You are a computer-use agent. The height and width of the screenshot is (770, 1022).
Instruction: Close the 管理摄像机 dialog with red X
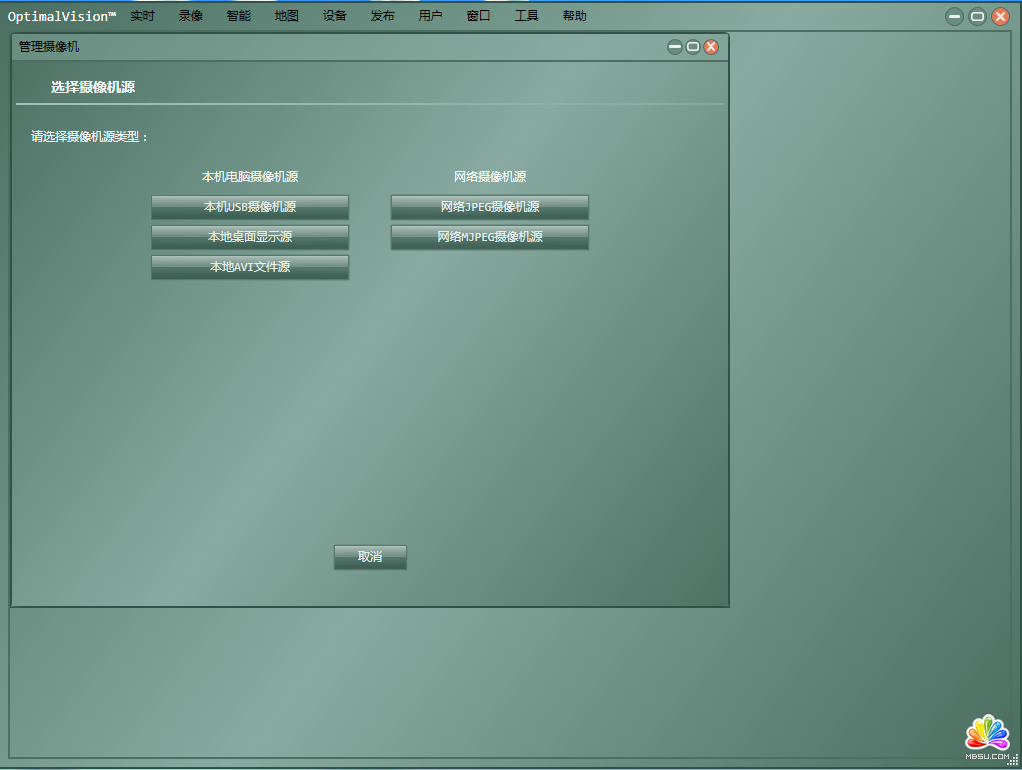[711, 47]
